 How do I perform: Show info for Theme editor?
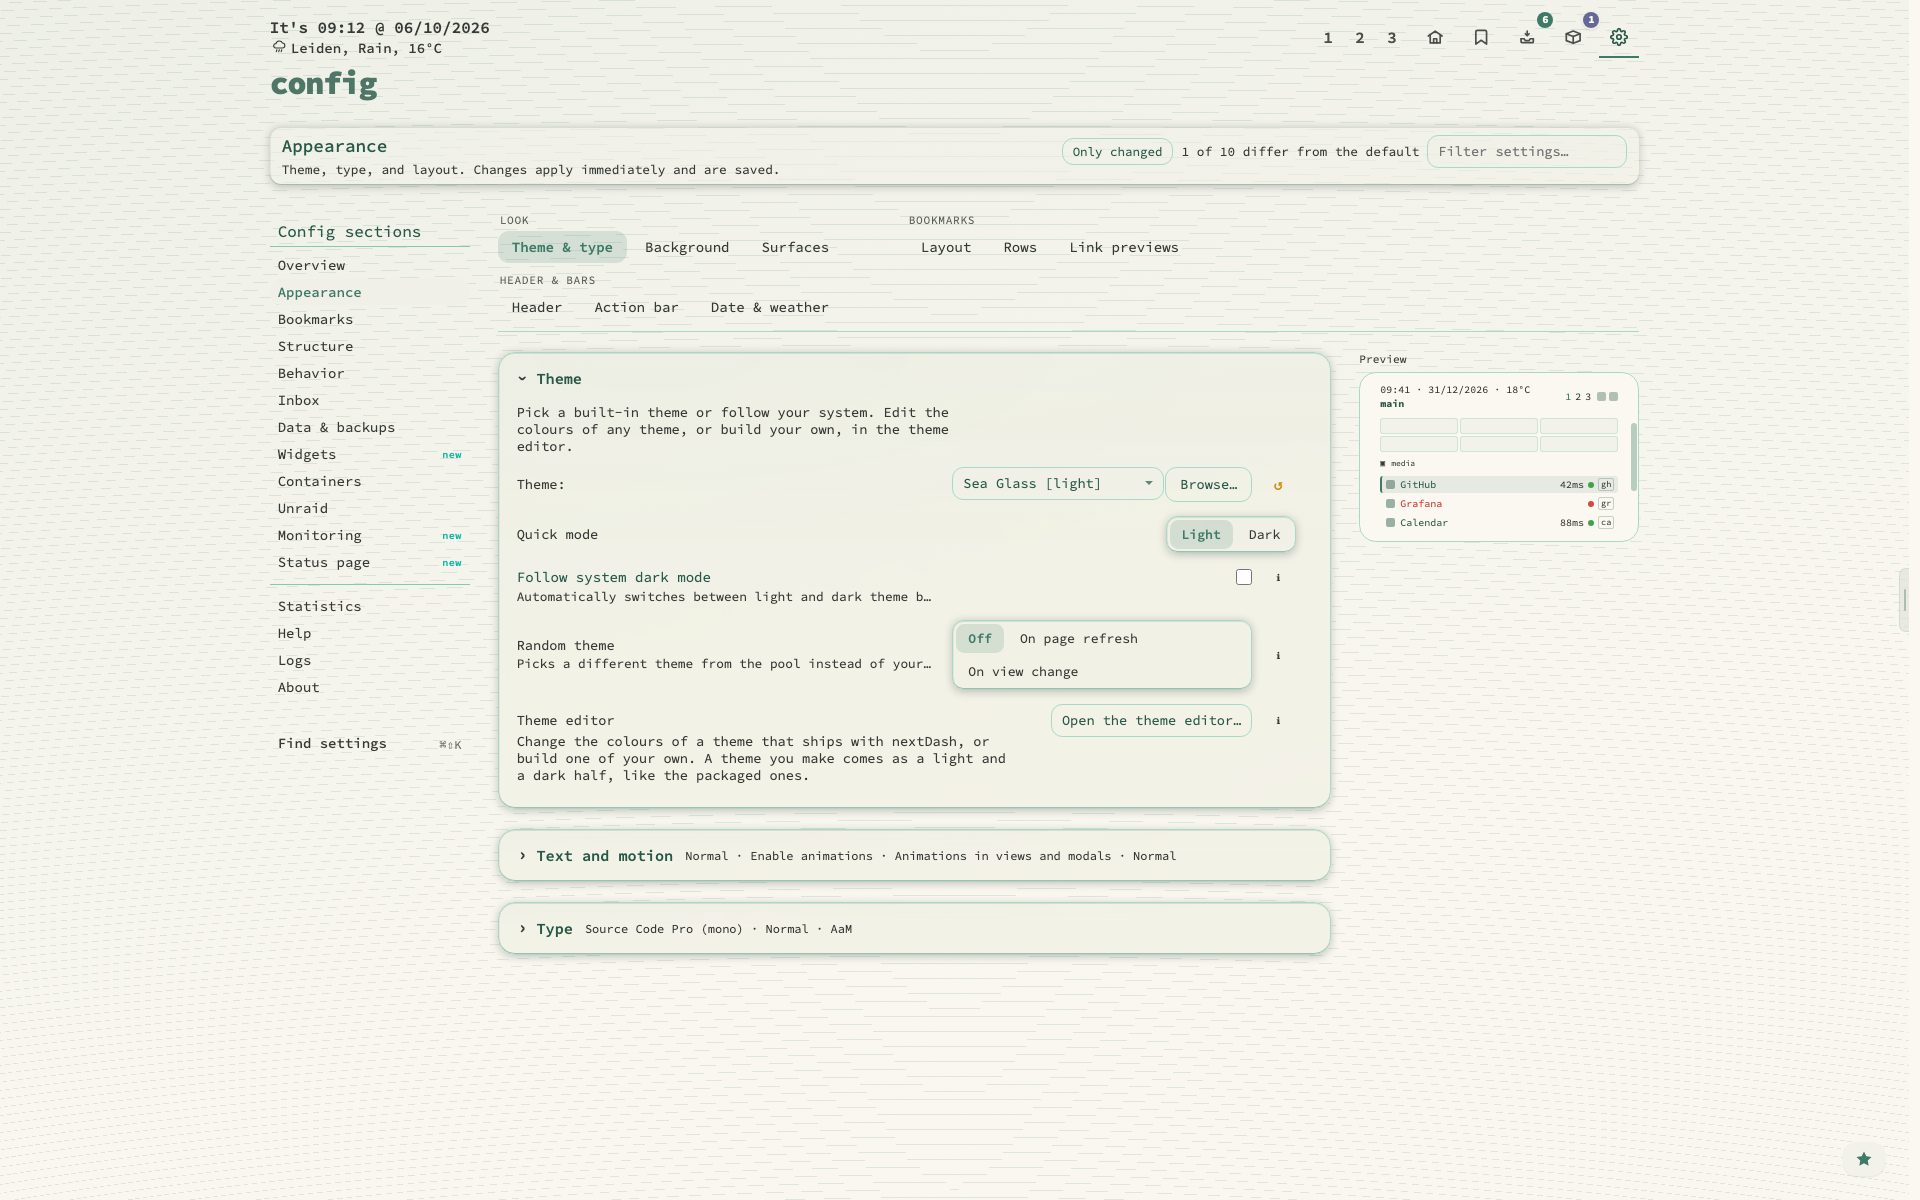click(x=1278, y=720)
